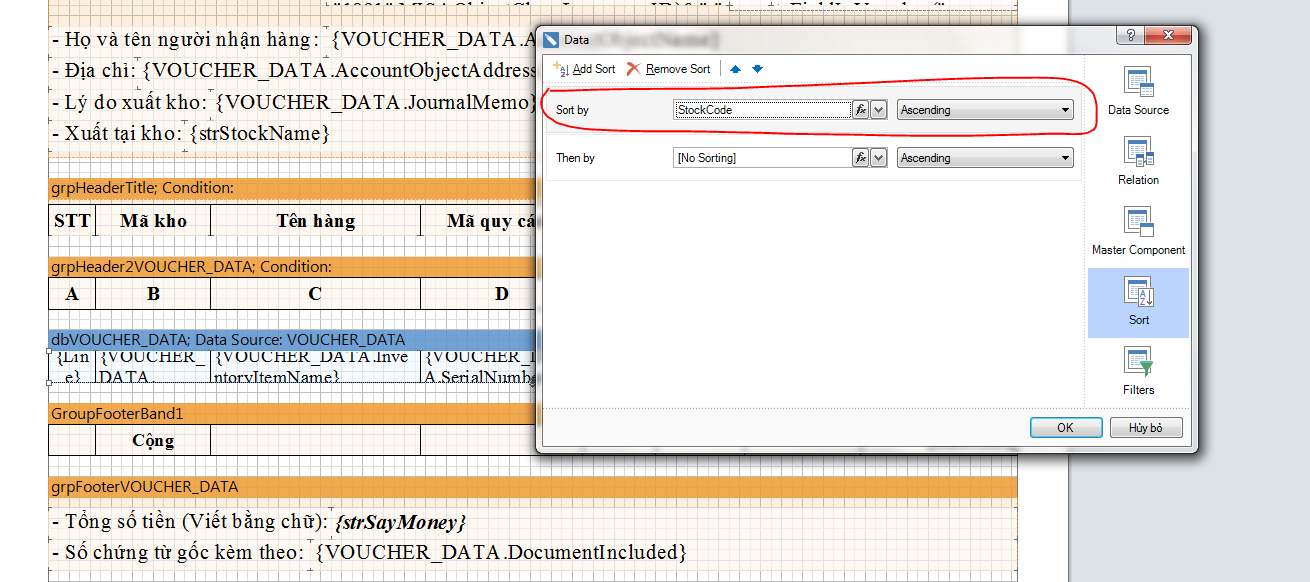
Task: Click the help question mark button
Action: pos(1129,36)
